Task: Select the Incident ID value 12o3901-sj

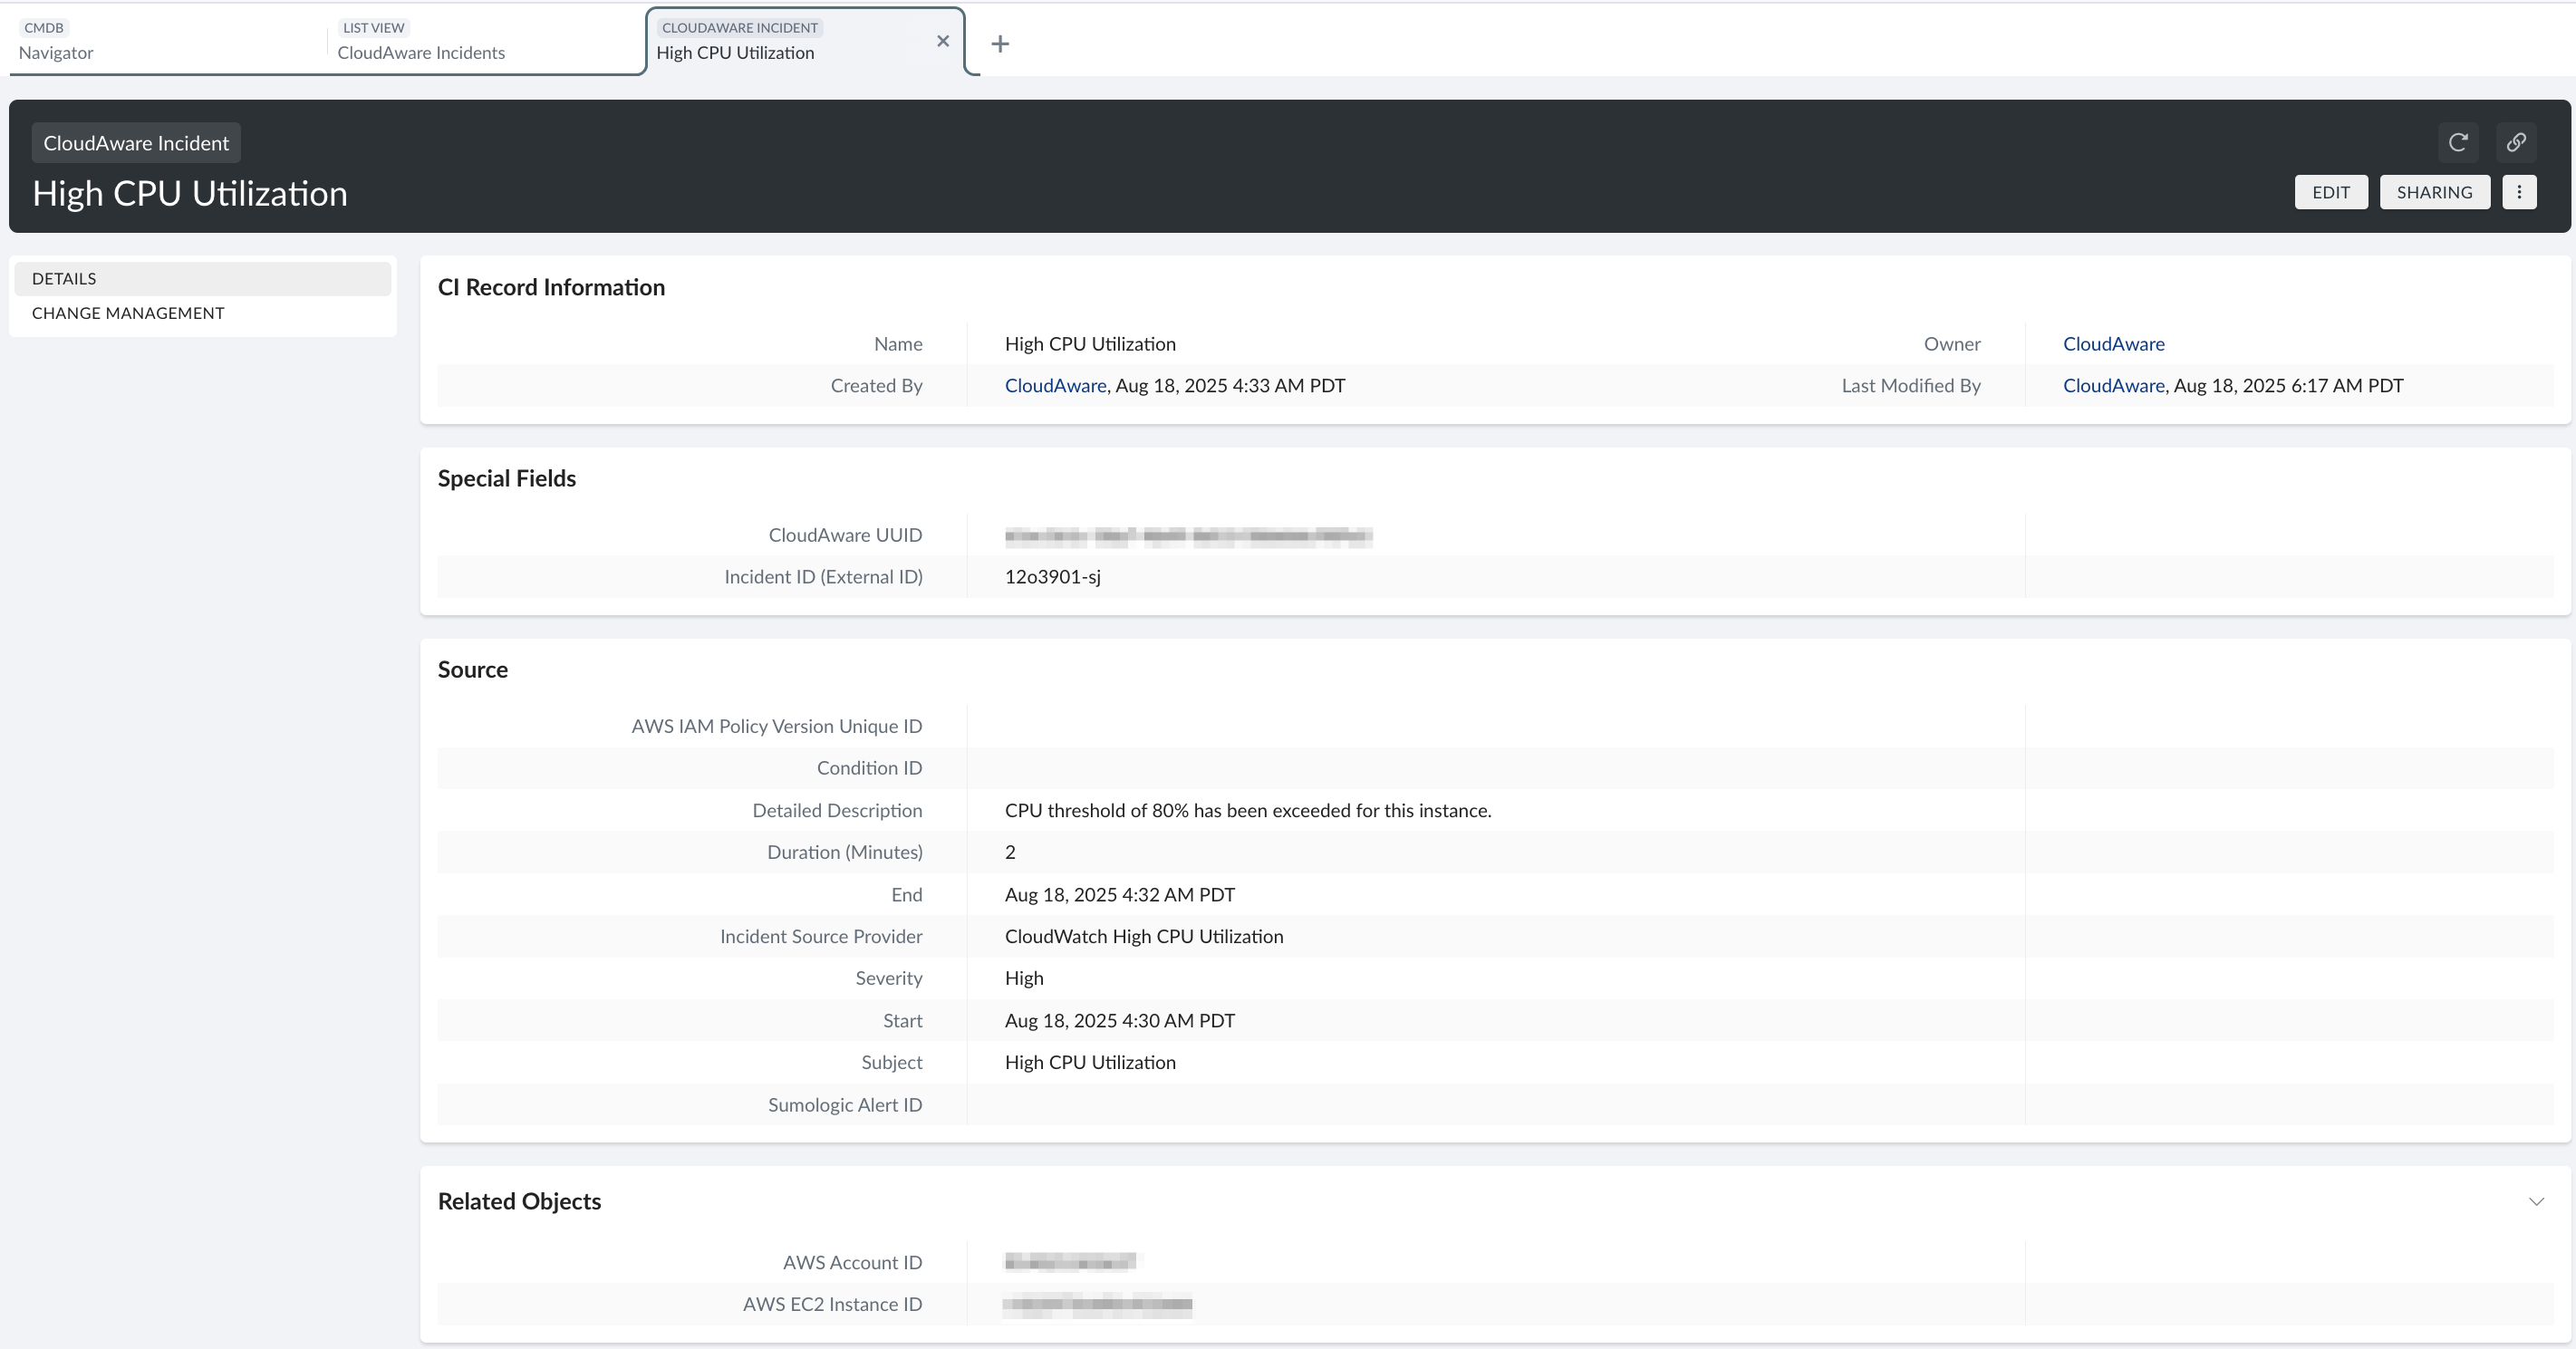Action: [x=1051, y=577]
